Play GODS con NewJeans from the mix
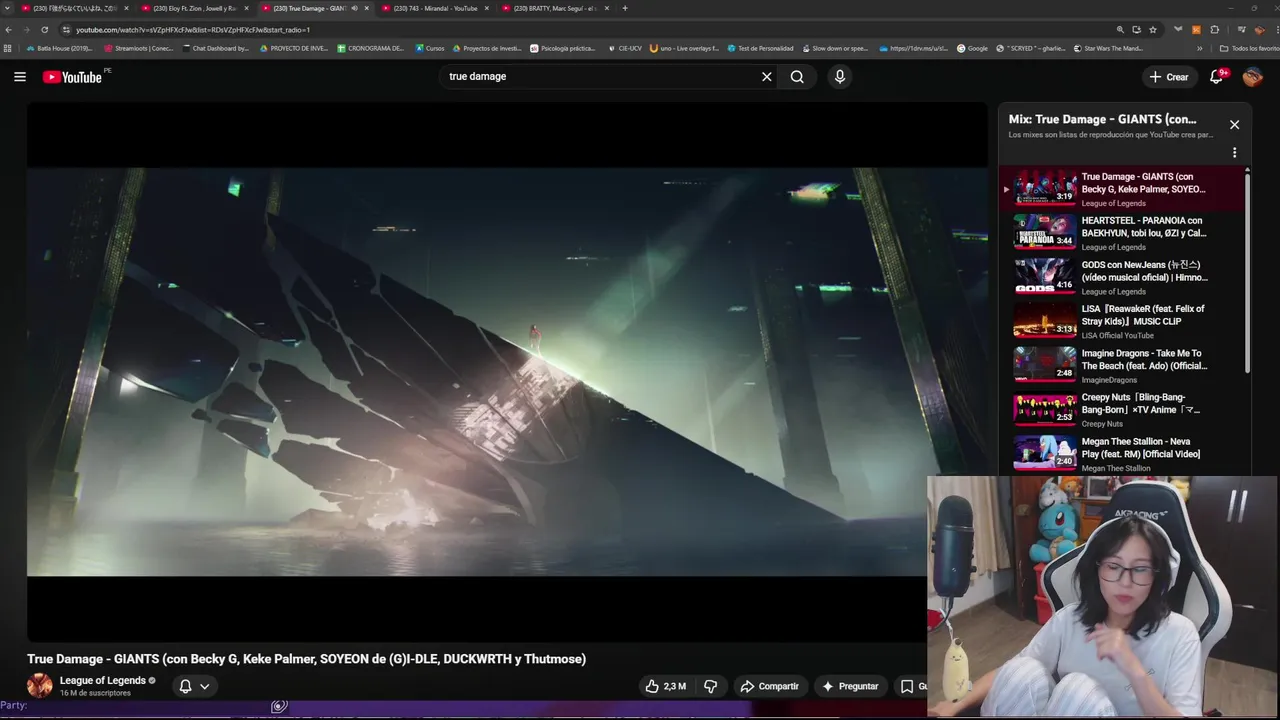The width and height of the screenshot is (1280, 720). pyautogui.click(x=1124, y=277)
